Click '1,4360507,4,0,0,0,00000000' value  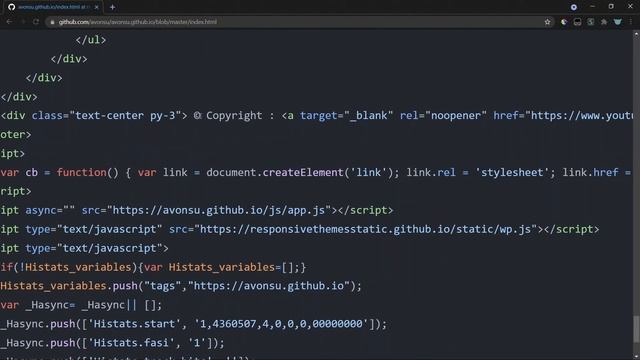coord(281,324)
